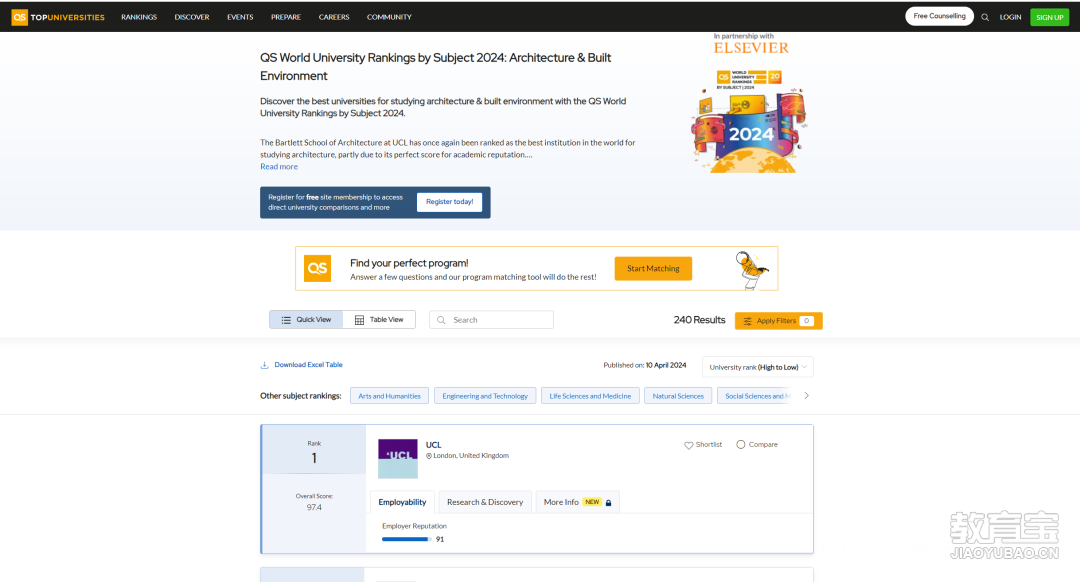The image size is (1080, 582).
Task: Select the Compare radio button for UCL
Action: [x=740, y=445]
